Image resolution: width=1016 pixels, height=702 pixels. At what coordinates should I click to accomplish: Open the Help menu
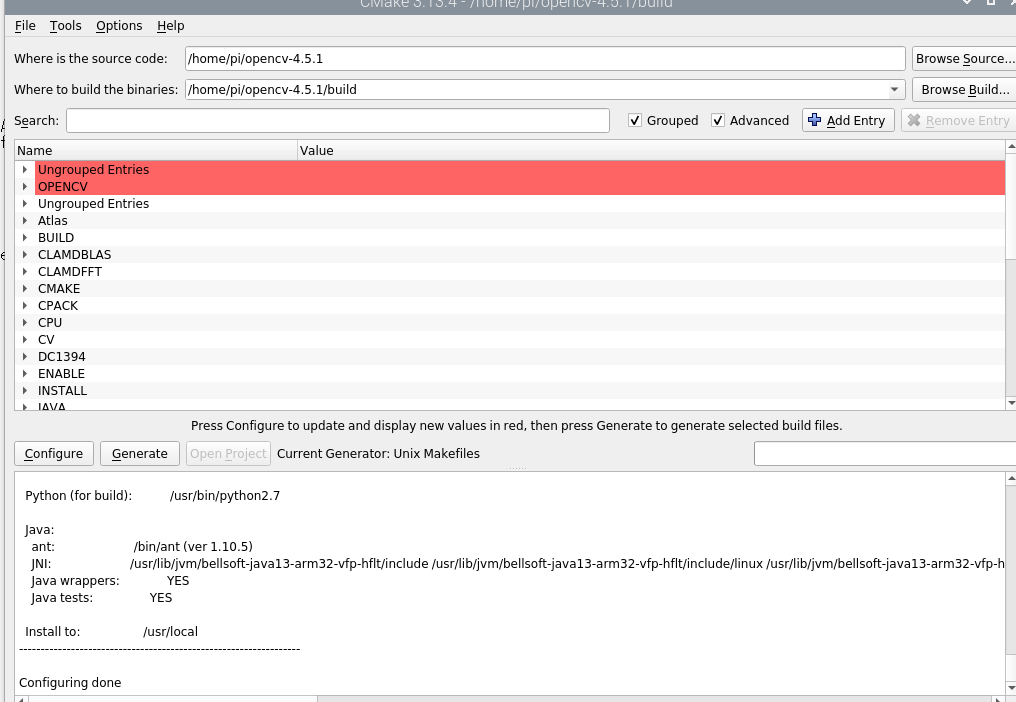[x=170, y=25]
